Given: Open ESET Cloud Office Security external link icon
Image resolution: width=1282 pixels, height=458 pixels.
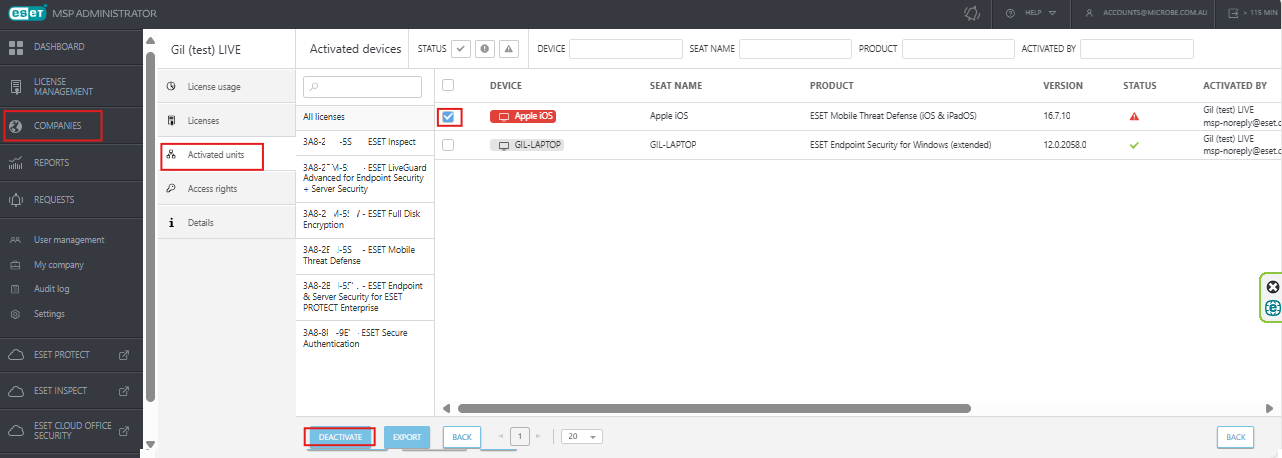Looking at the screenshot, I should pos(124,431).
